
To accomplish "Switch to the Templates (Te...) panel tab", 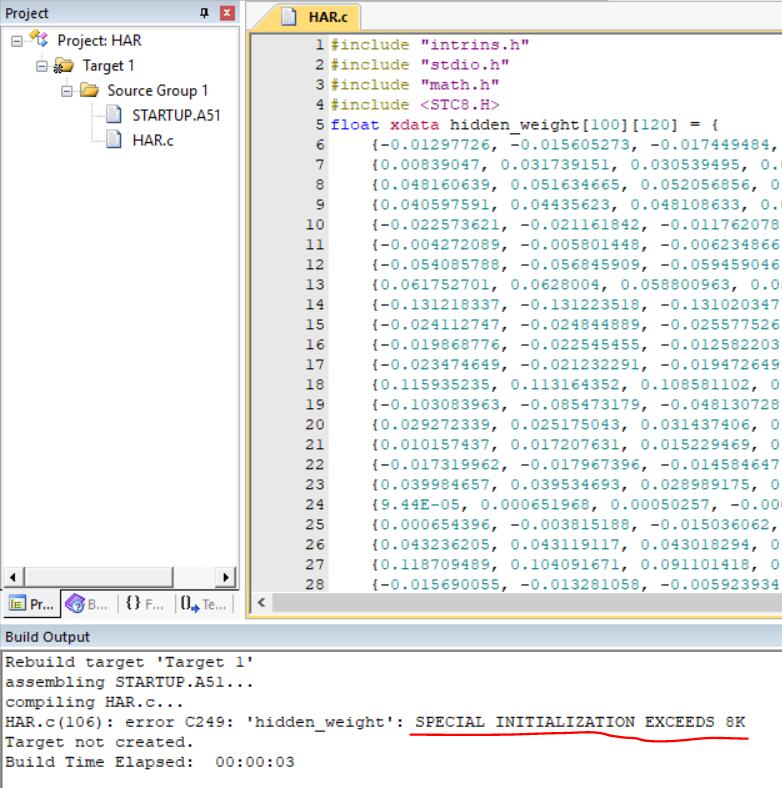I will (x=203, y=604).
